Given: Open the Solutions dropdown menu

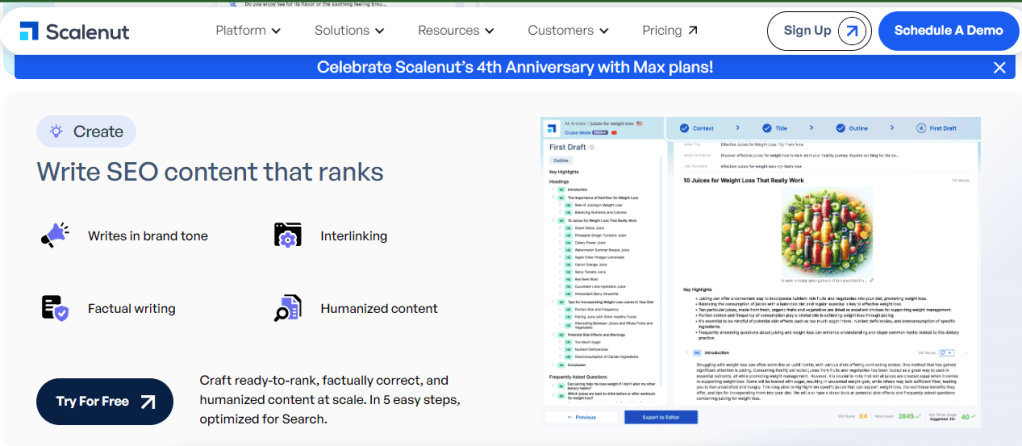Looking at the screenshot, I should tap(350, 31).
